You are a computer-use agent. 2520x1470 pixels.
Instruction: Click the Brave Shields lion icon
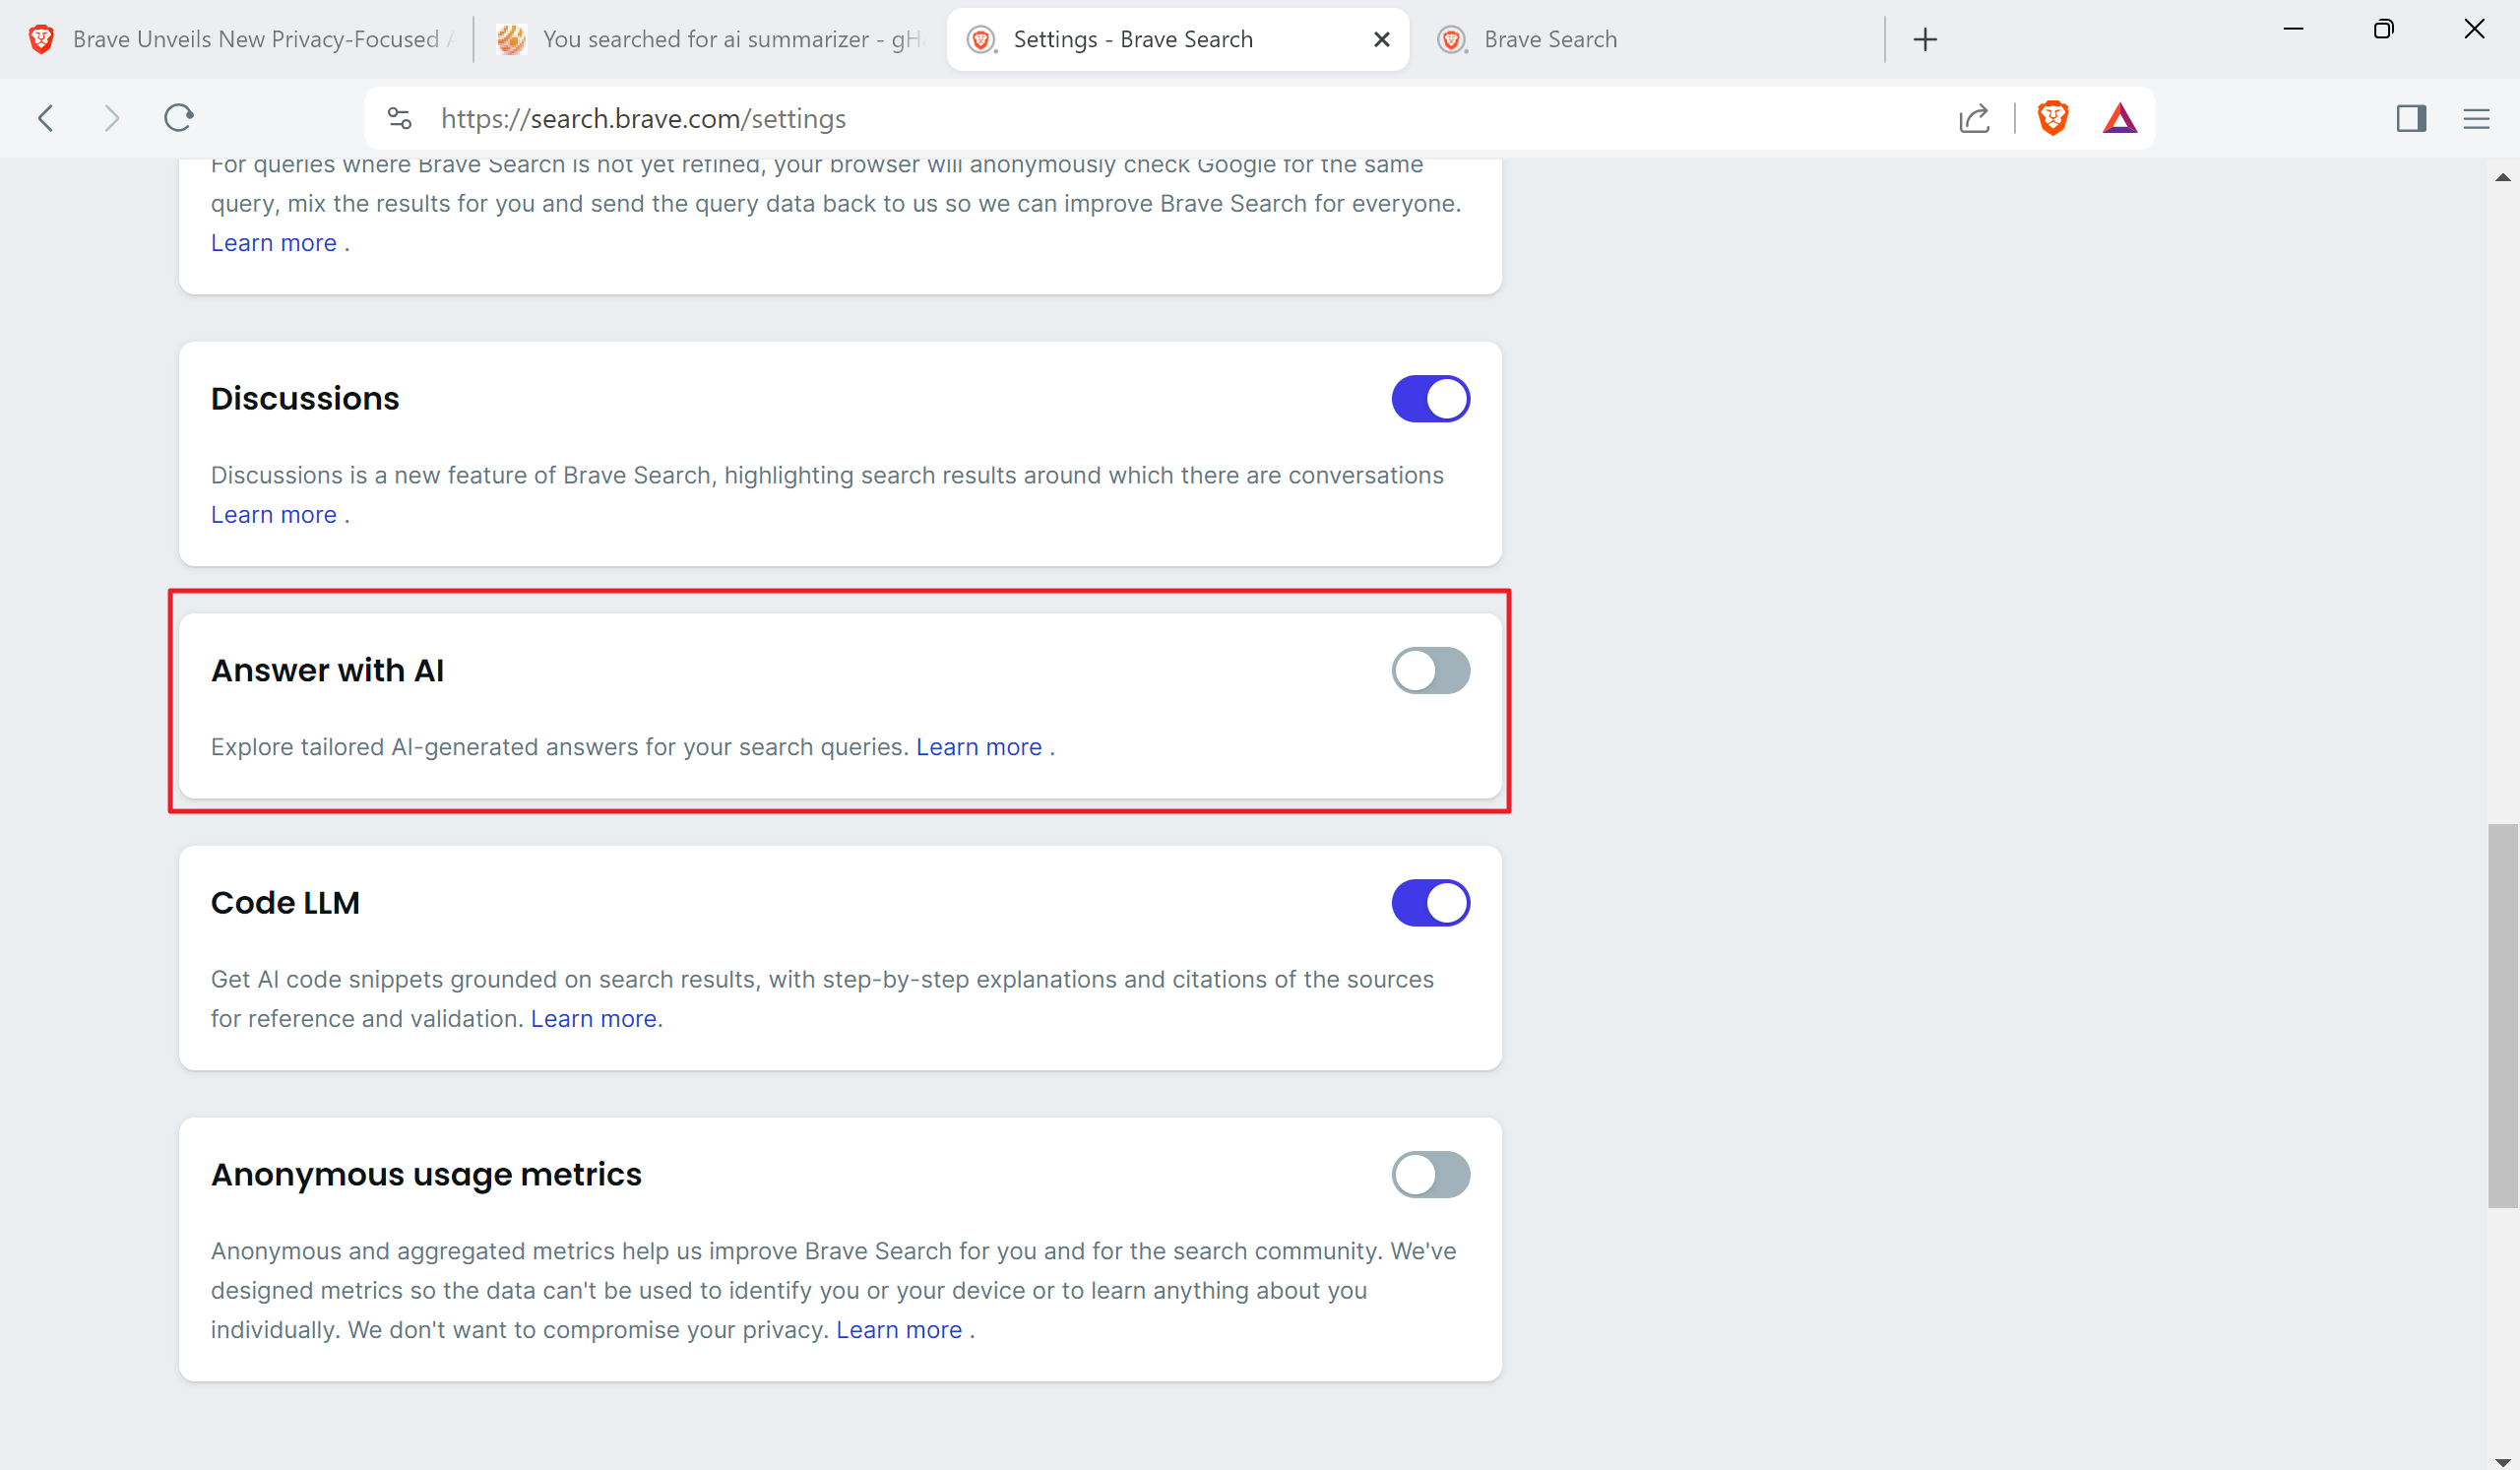tap(2052, 118)
